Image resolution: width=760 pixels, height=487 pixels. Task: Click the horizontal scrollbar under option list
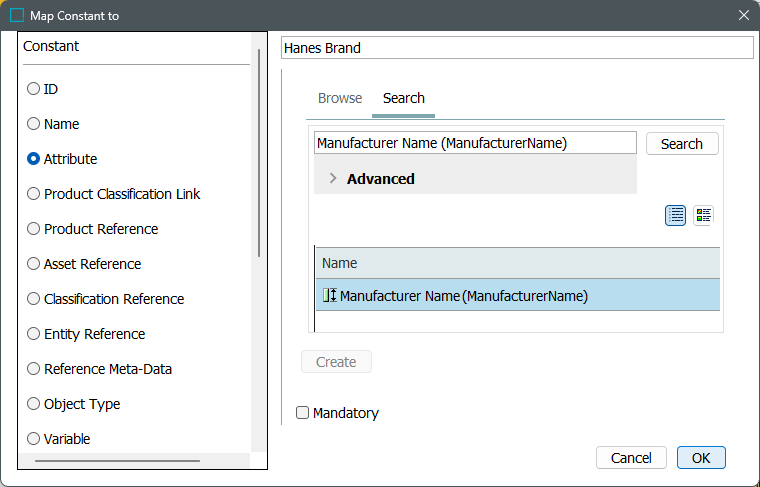pyautogui.click(x=117, y=461)
